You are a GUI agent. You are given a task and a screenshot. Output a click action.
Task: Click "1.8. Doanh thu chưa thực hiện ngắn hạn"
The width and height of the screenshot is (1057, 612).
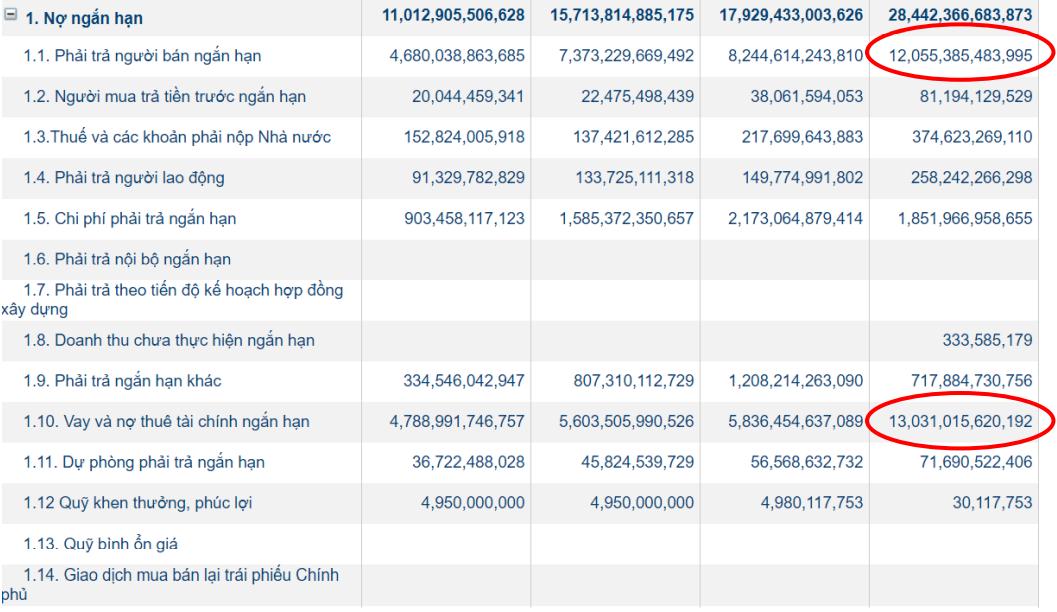point(169,341)
